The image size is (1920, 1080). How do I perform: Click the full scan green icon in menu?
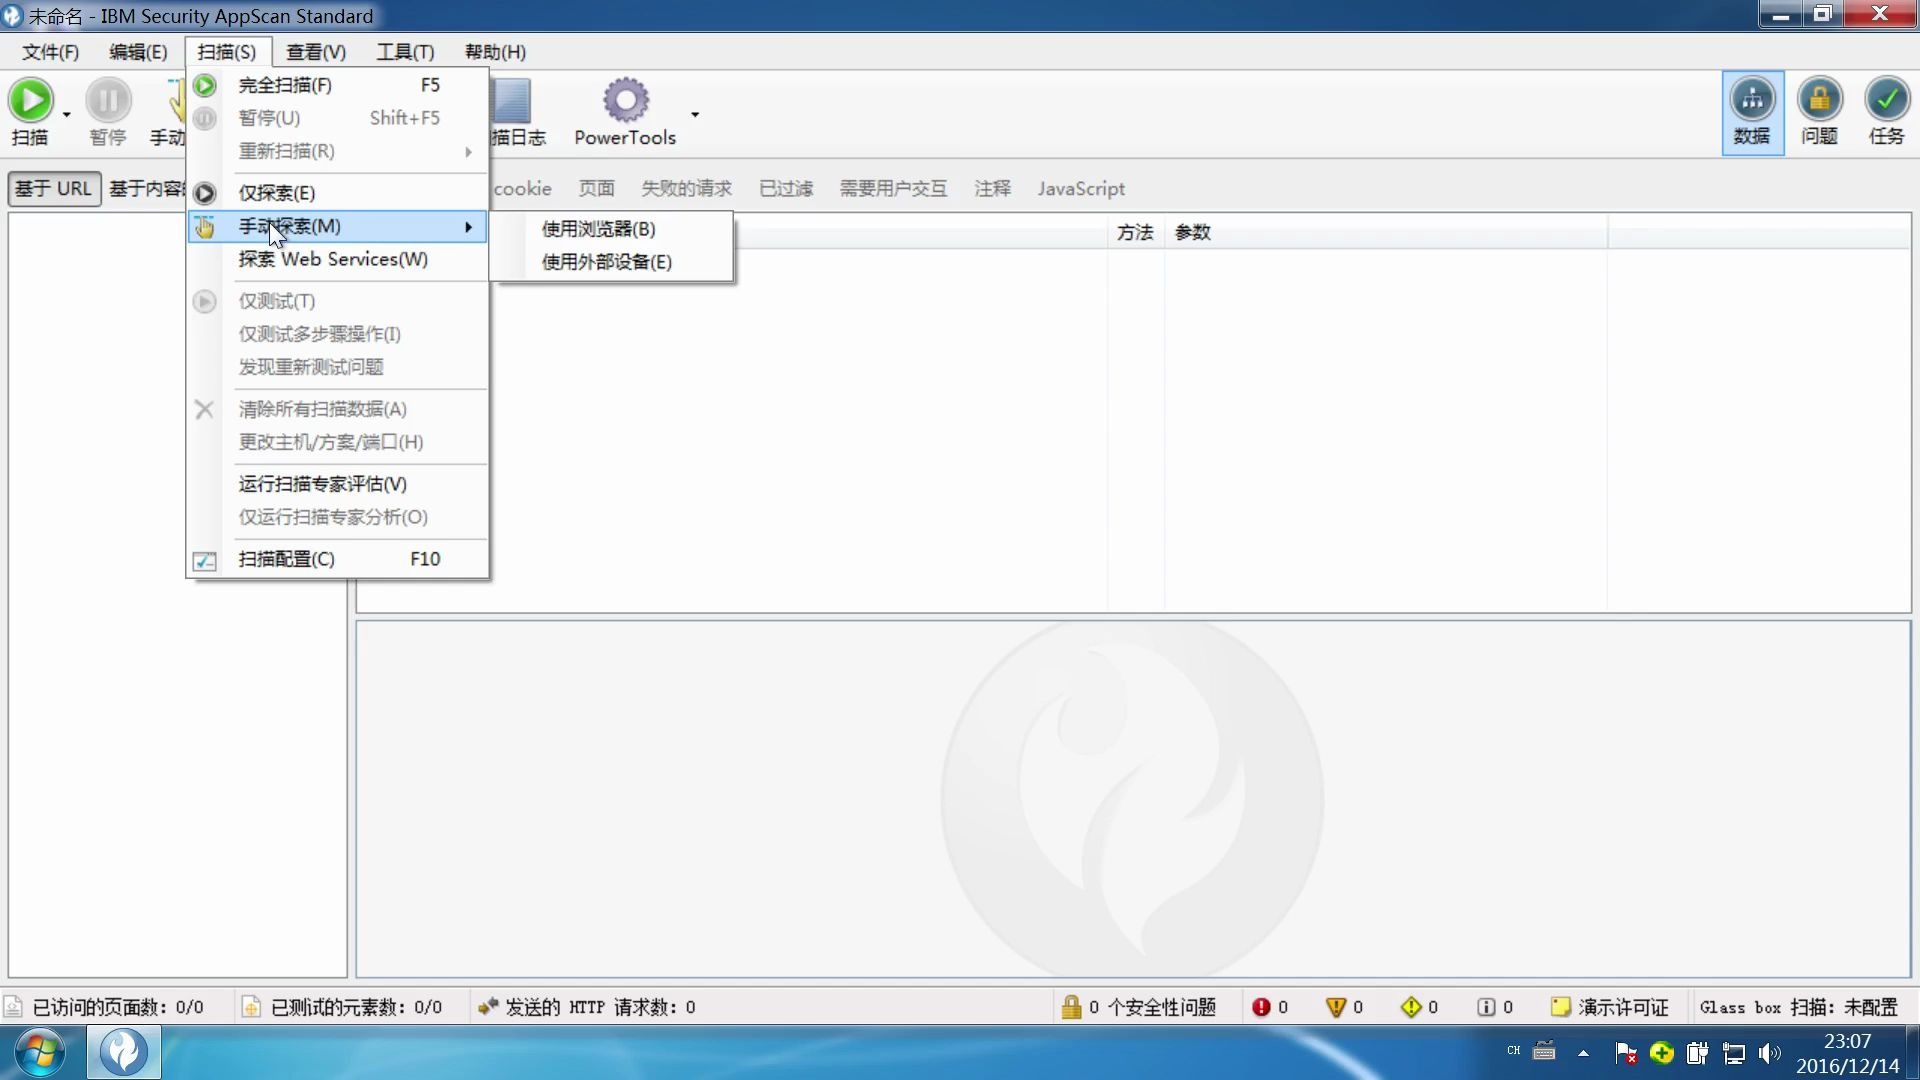[205, 85]
